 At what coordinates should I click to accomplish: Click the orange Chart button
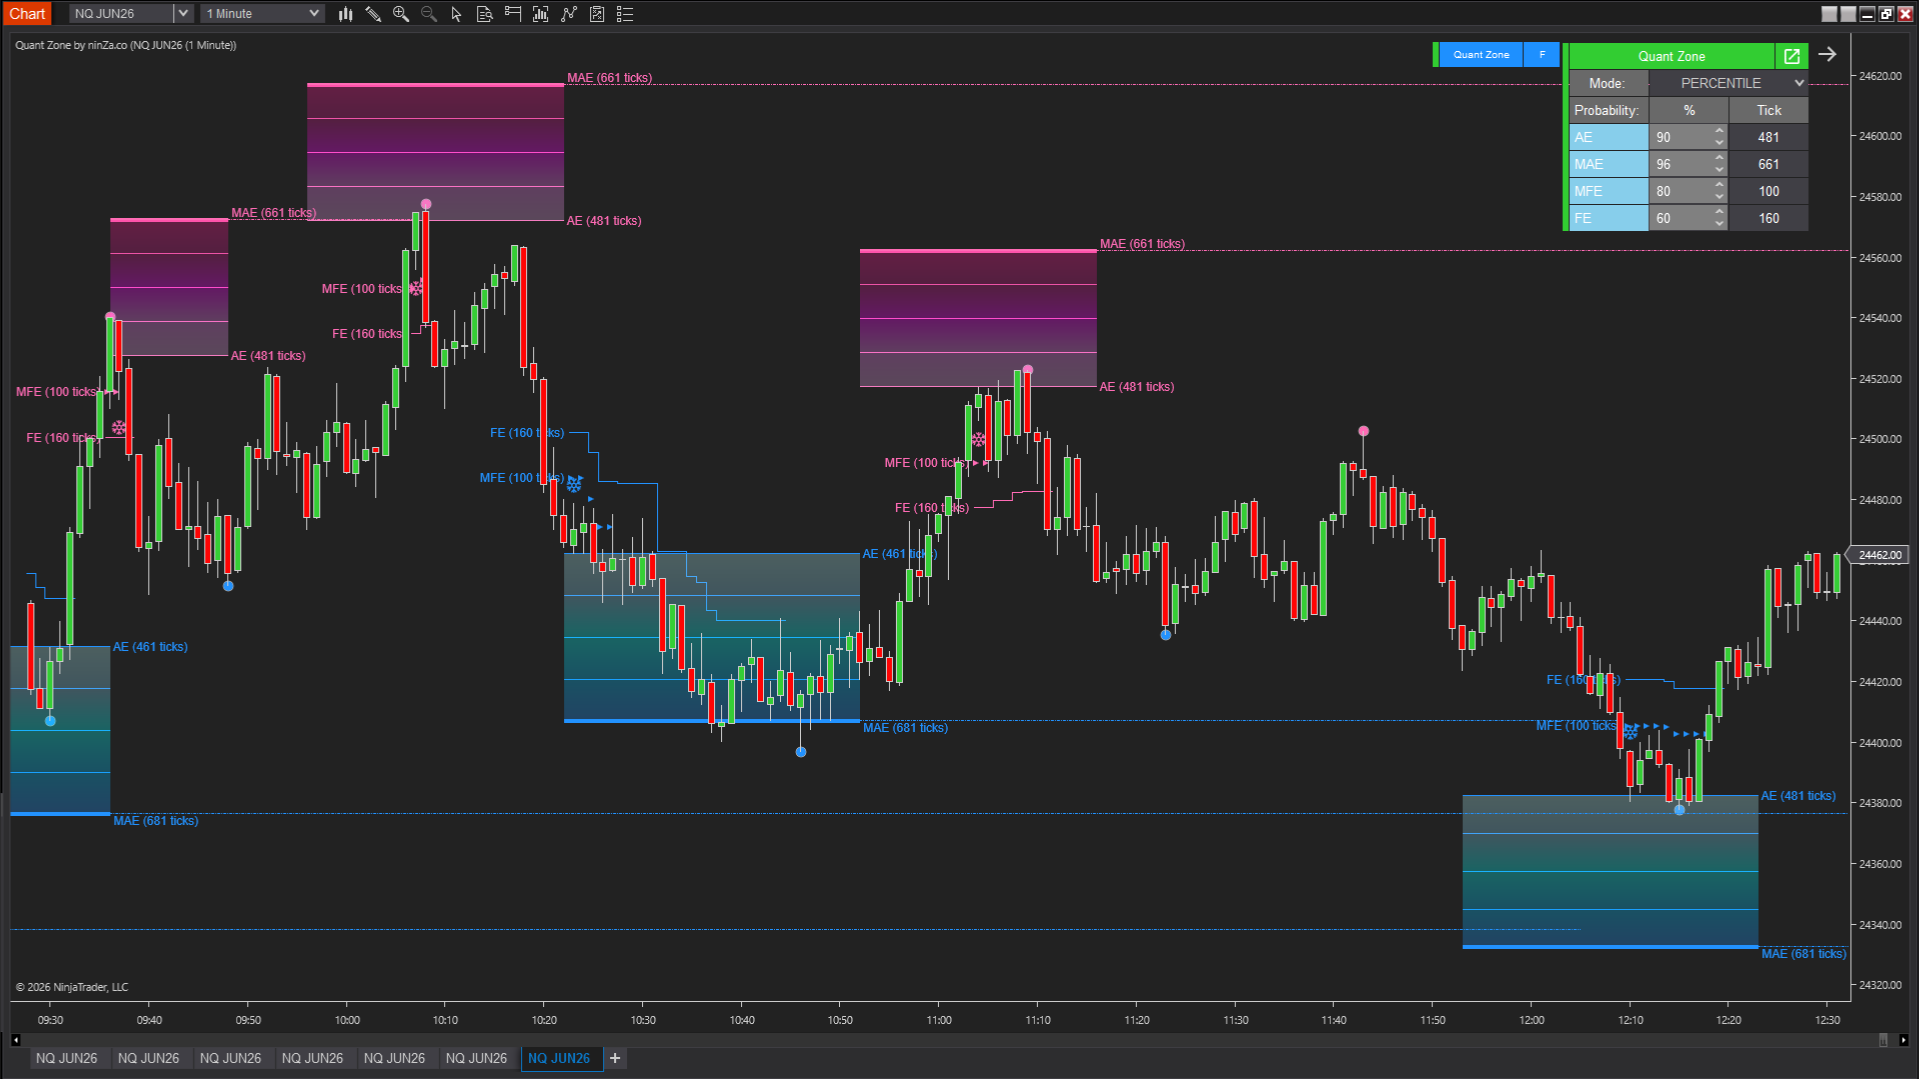click(x=27, y=14)
